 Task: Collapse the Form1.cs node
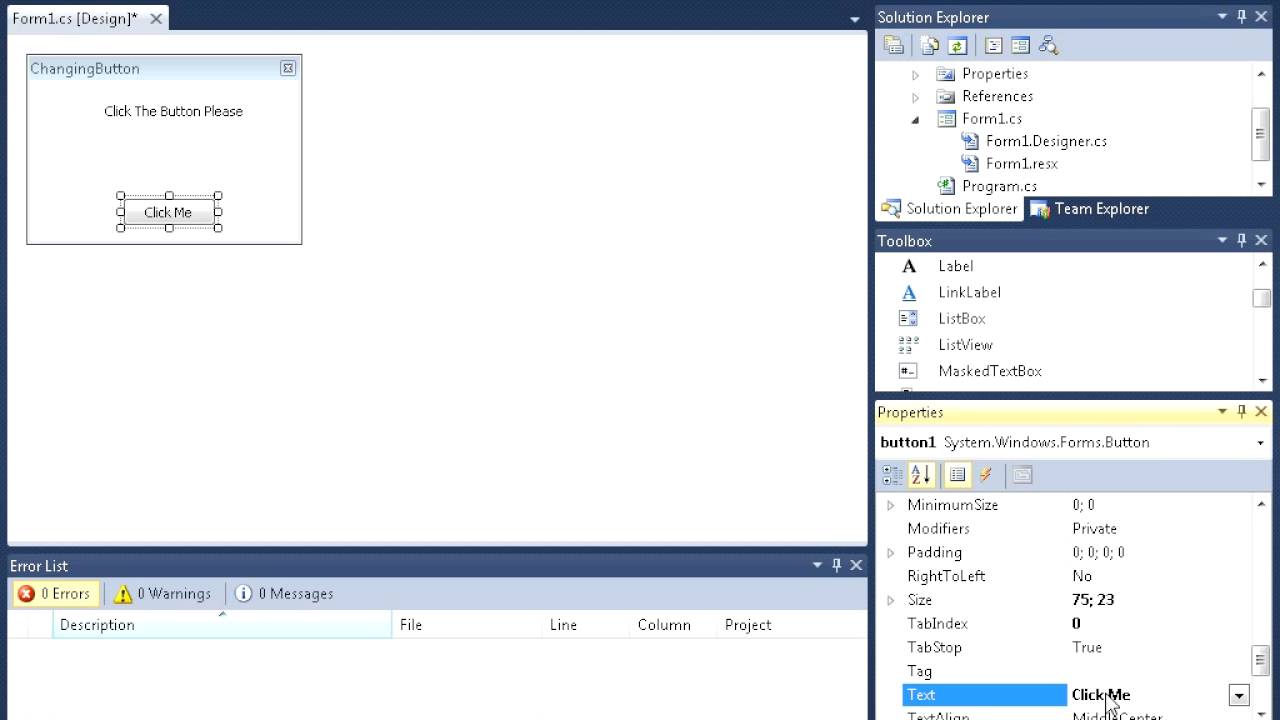915,119
